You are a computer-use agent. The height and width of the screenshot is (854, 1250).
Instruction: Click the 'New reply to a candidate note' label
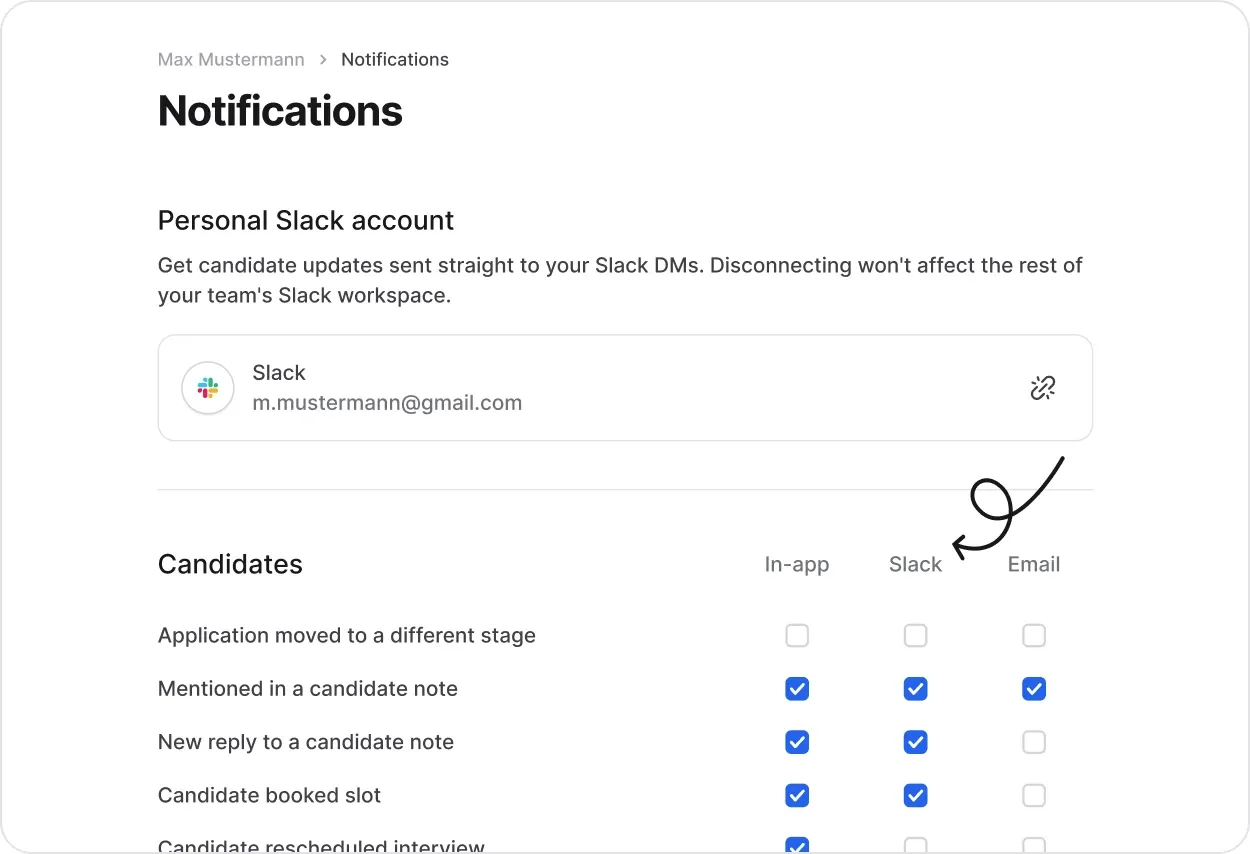(306, 742)
